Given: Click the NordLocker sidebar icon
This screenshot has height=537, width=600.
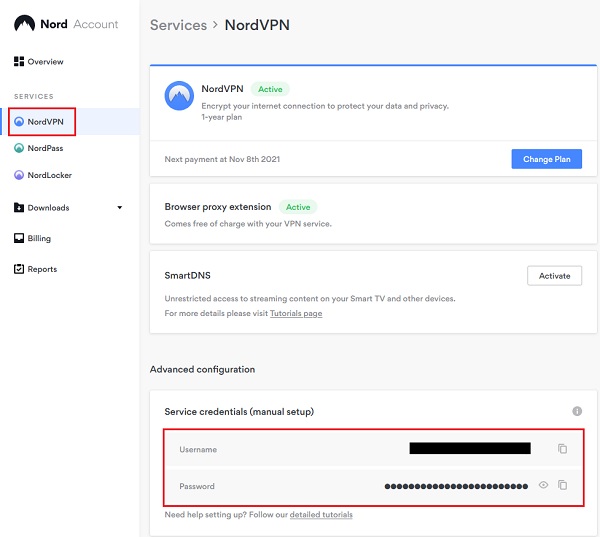Looking at the screenshot, I should [x=19, y=175].
